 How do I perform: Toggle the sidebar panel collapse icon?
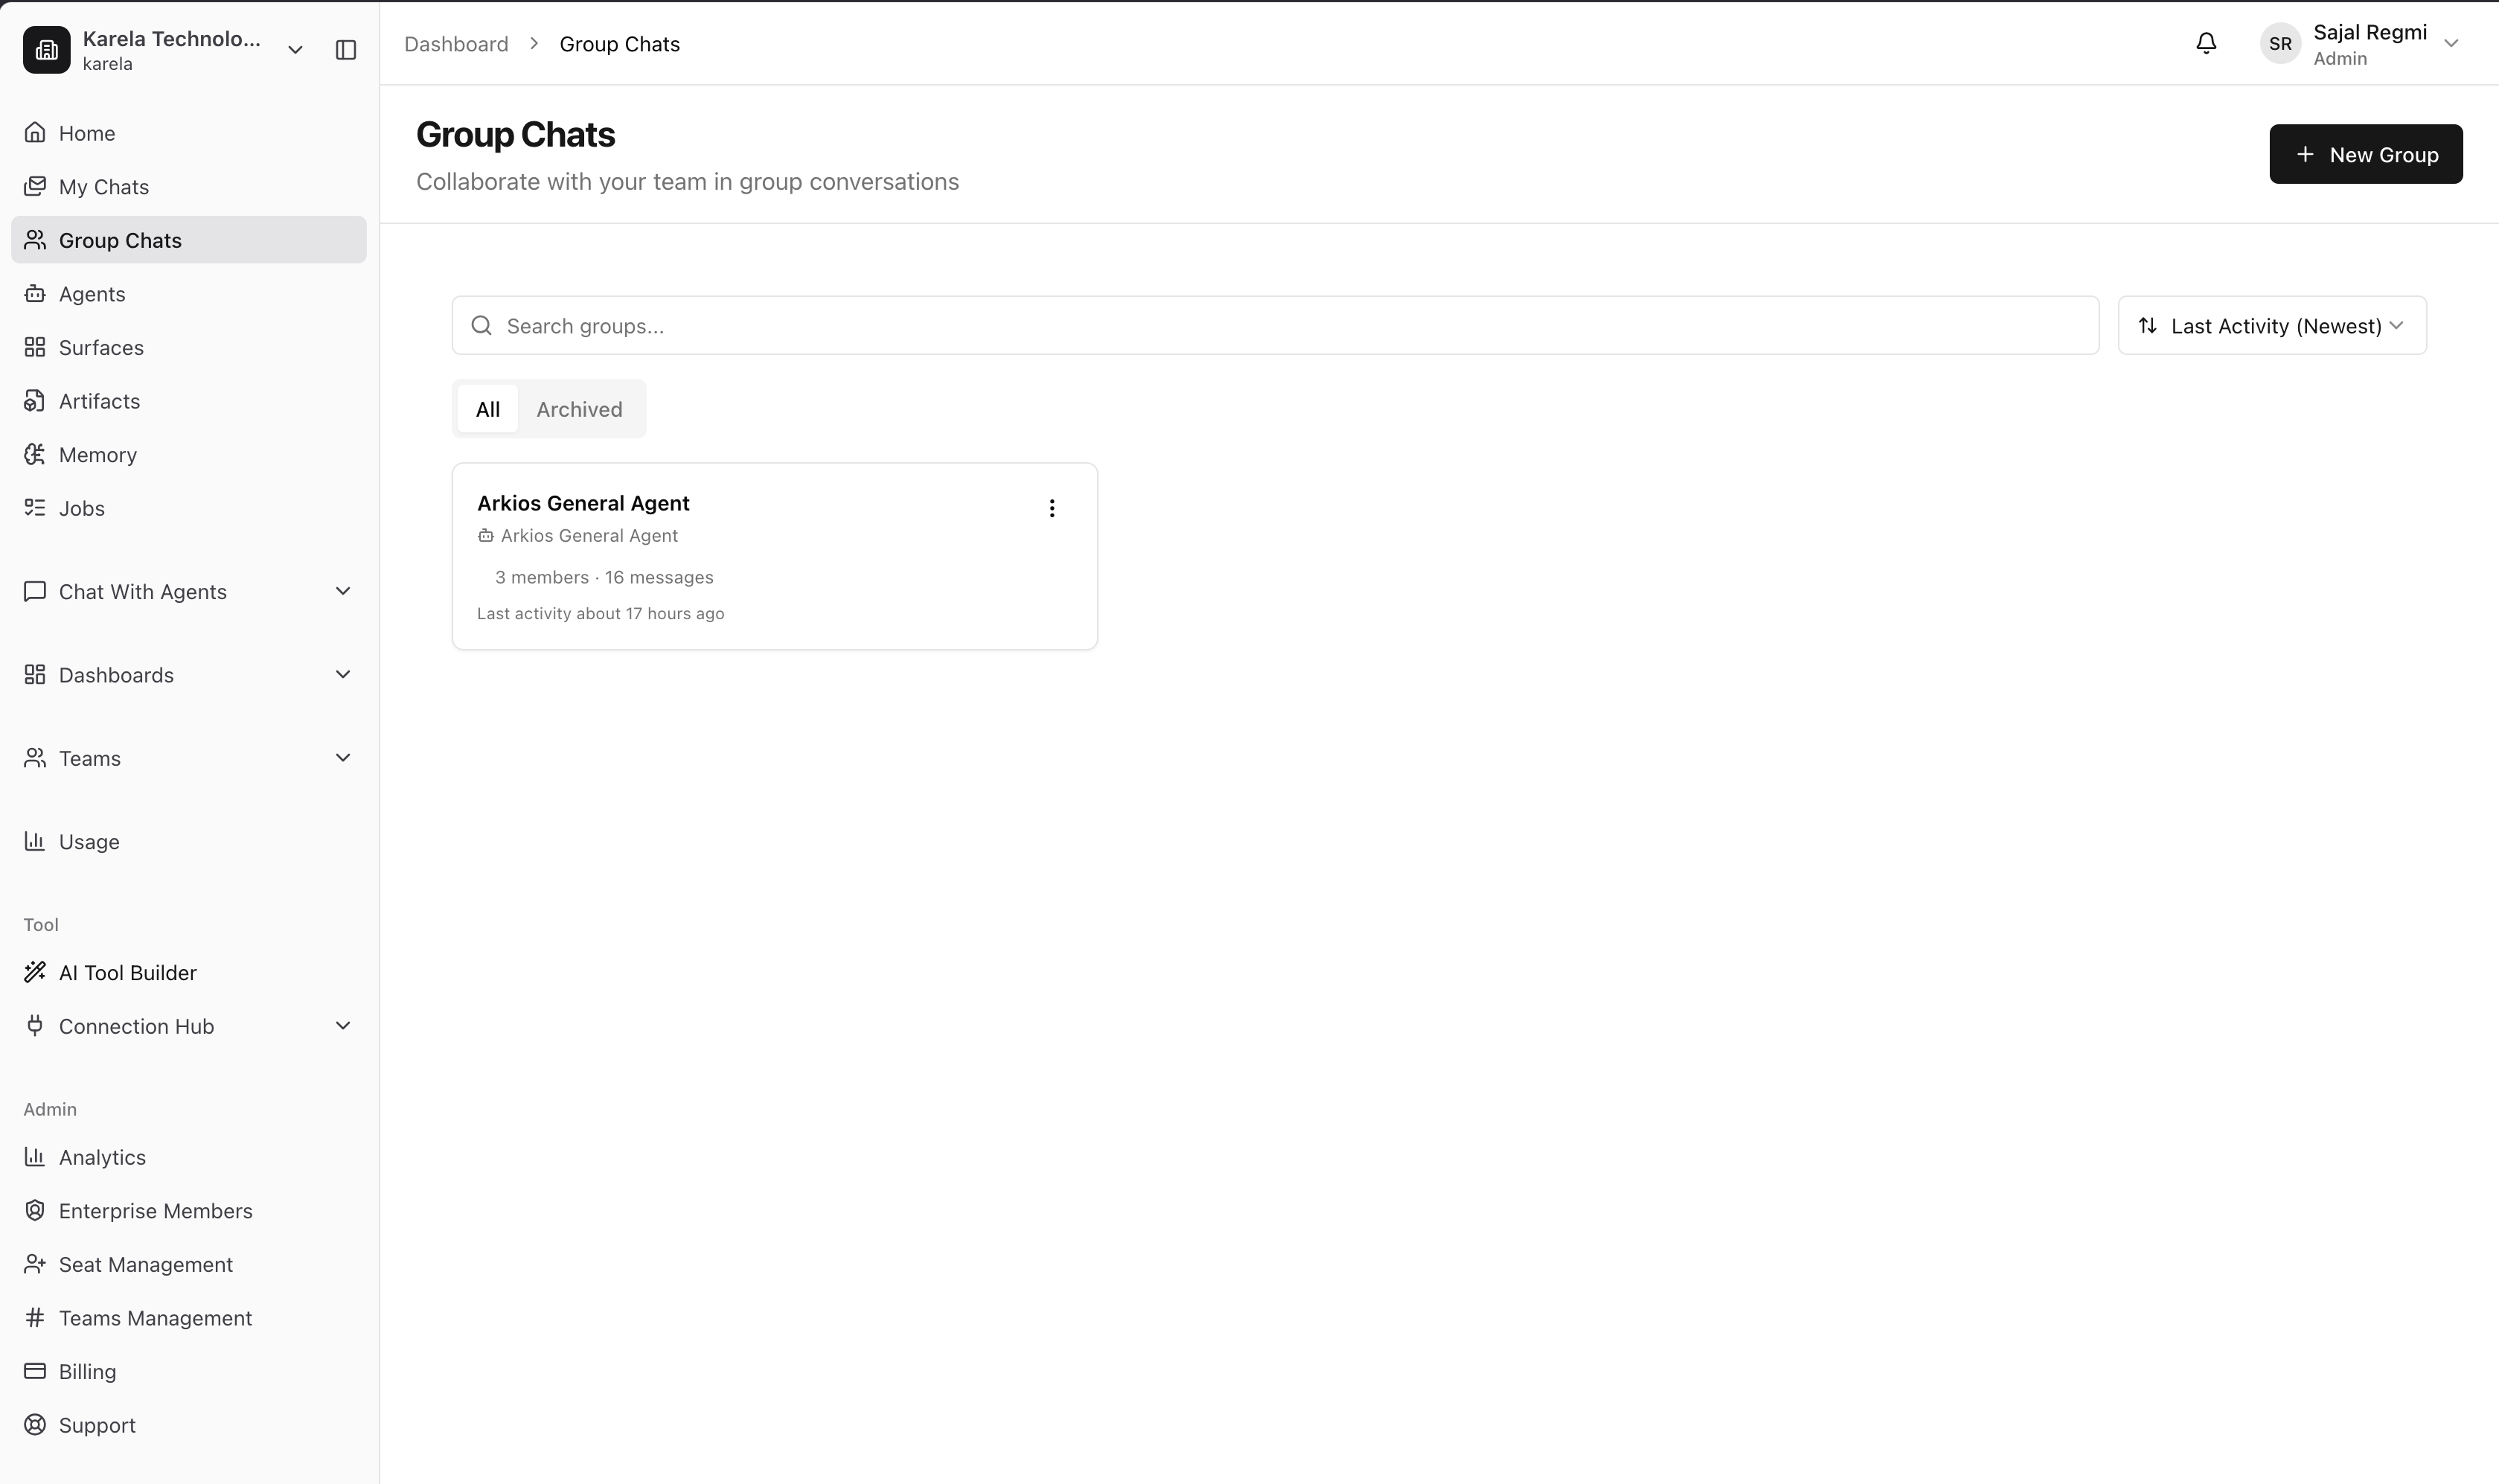pyautogui.click(x=346, y=50)
